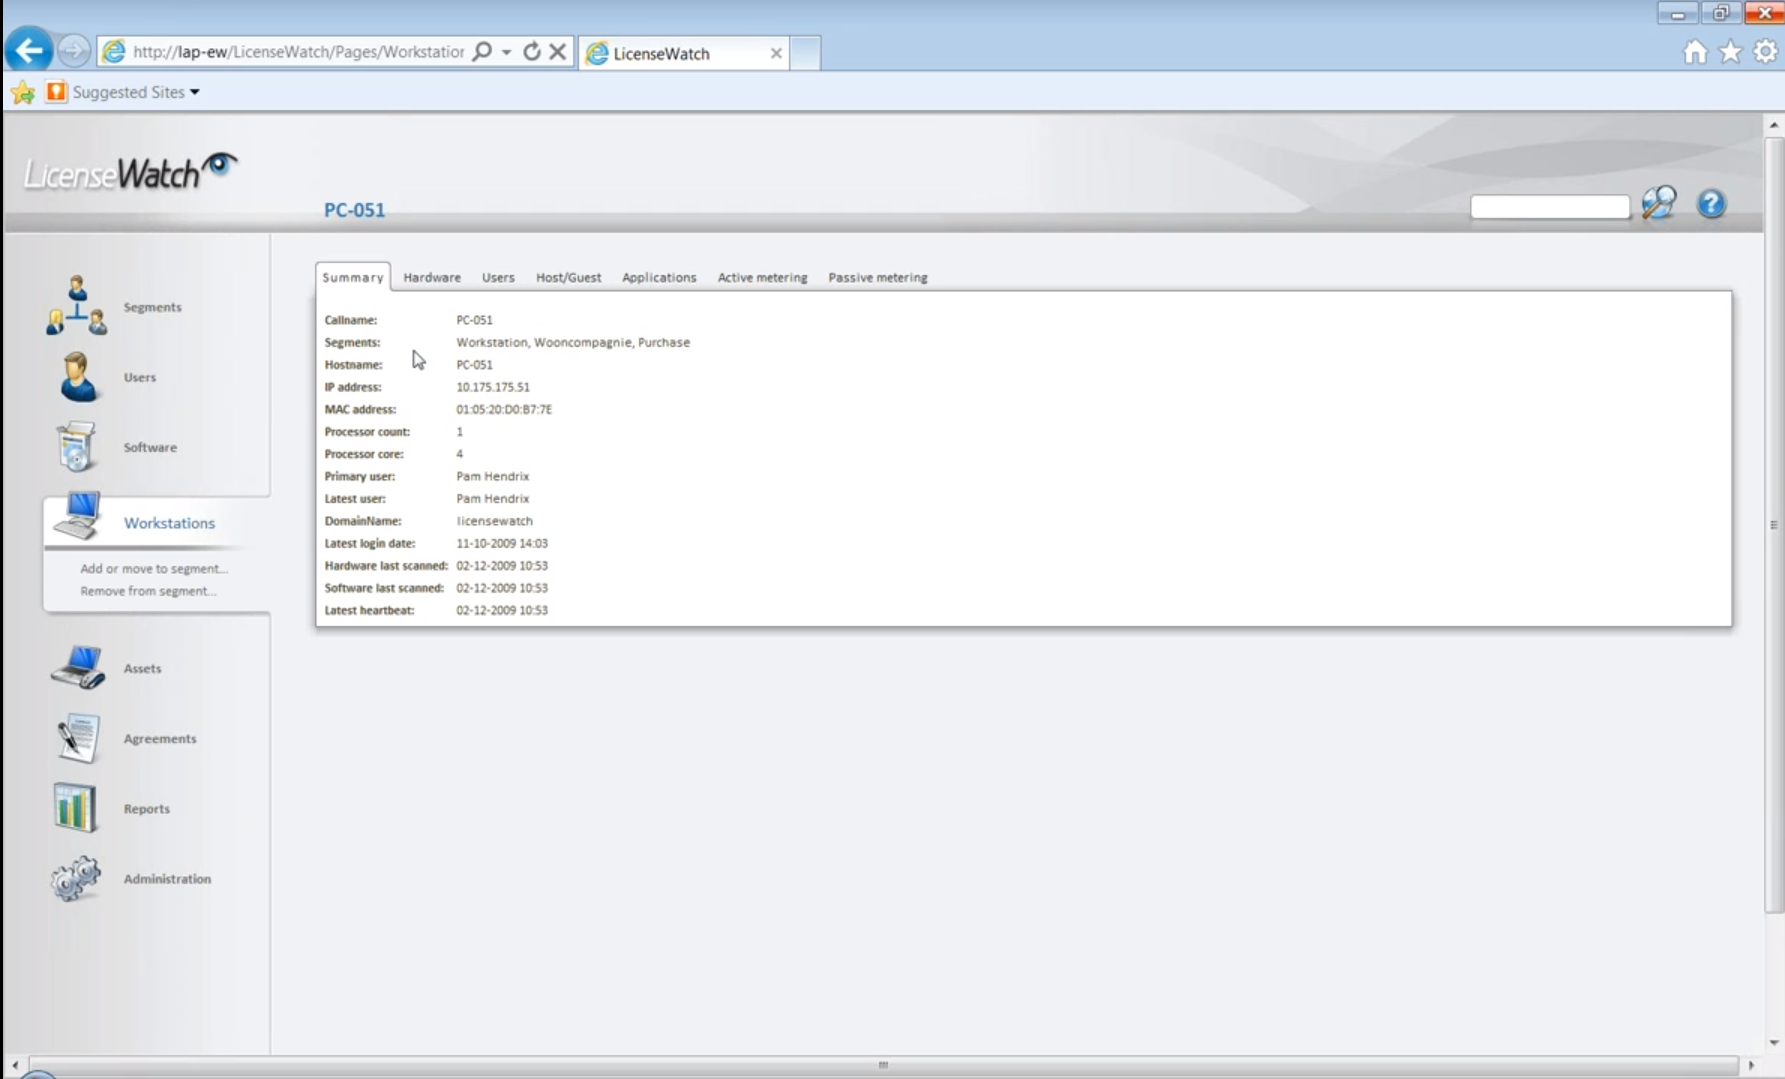Go to the Assets section label
The height and width of the screenshot is (1079, 1785).
(142, 668)
